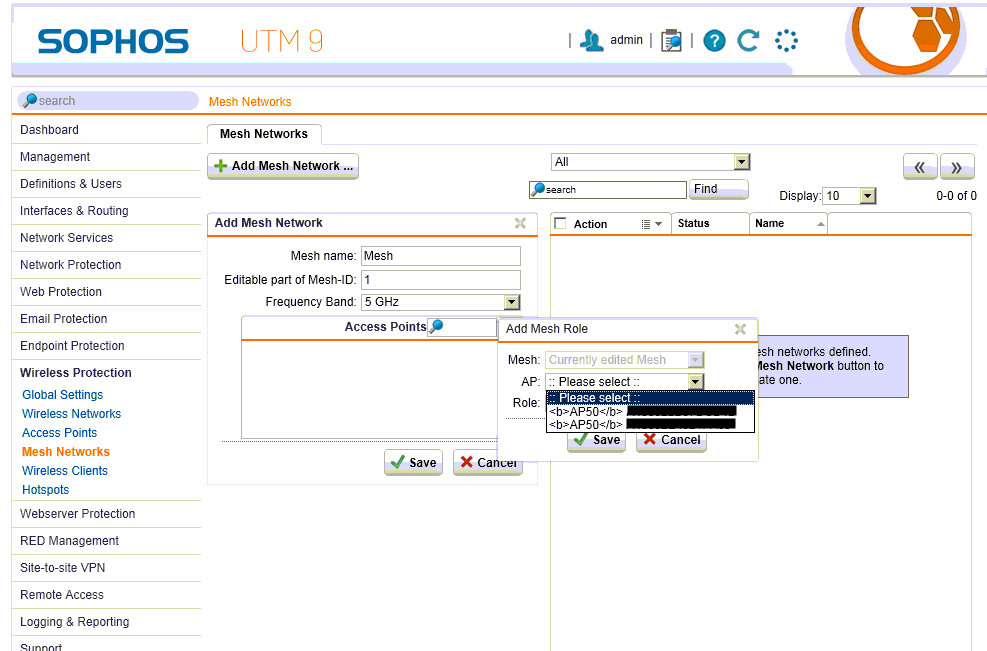Focus the Access Points filter field
The image size is (987, 651).
pos(462,327)
